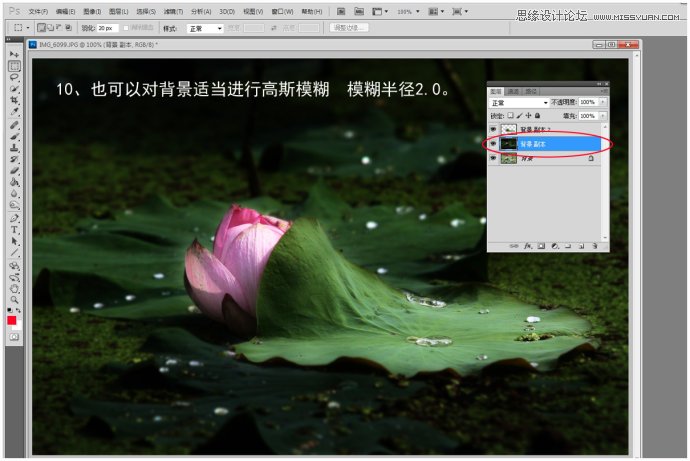Open the 窗口(W) menu

282,11
